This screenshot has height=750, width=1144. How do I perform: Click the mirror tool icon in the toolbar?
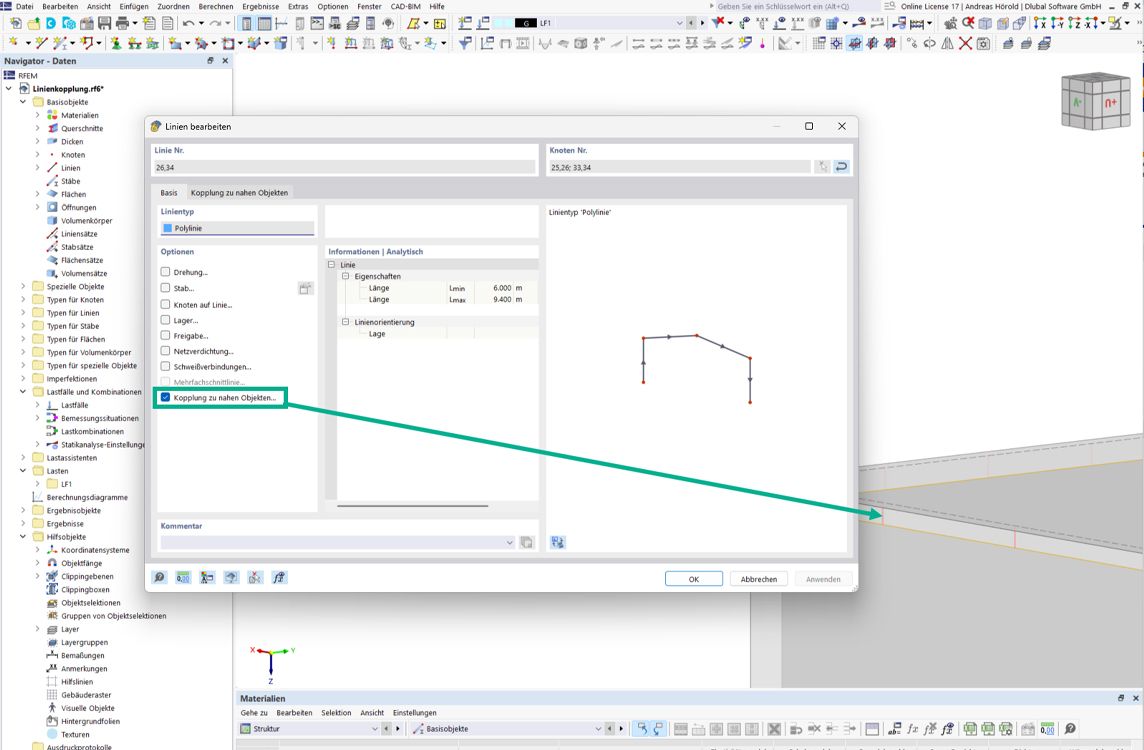[947, 44]
